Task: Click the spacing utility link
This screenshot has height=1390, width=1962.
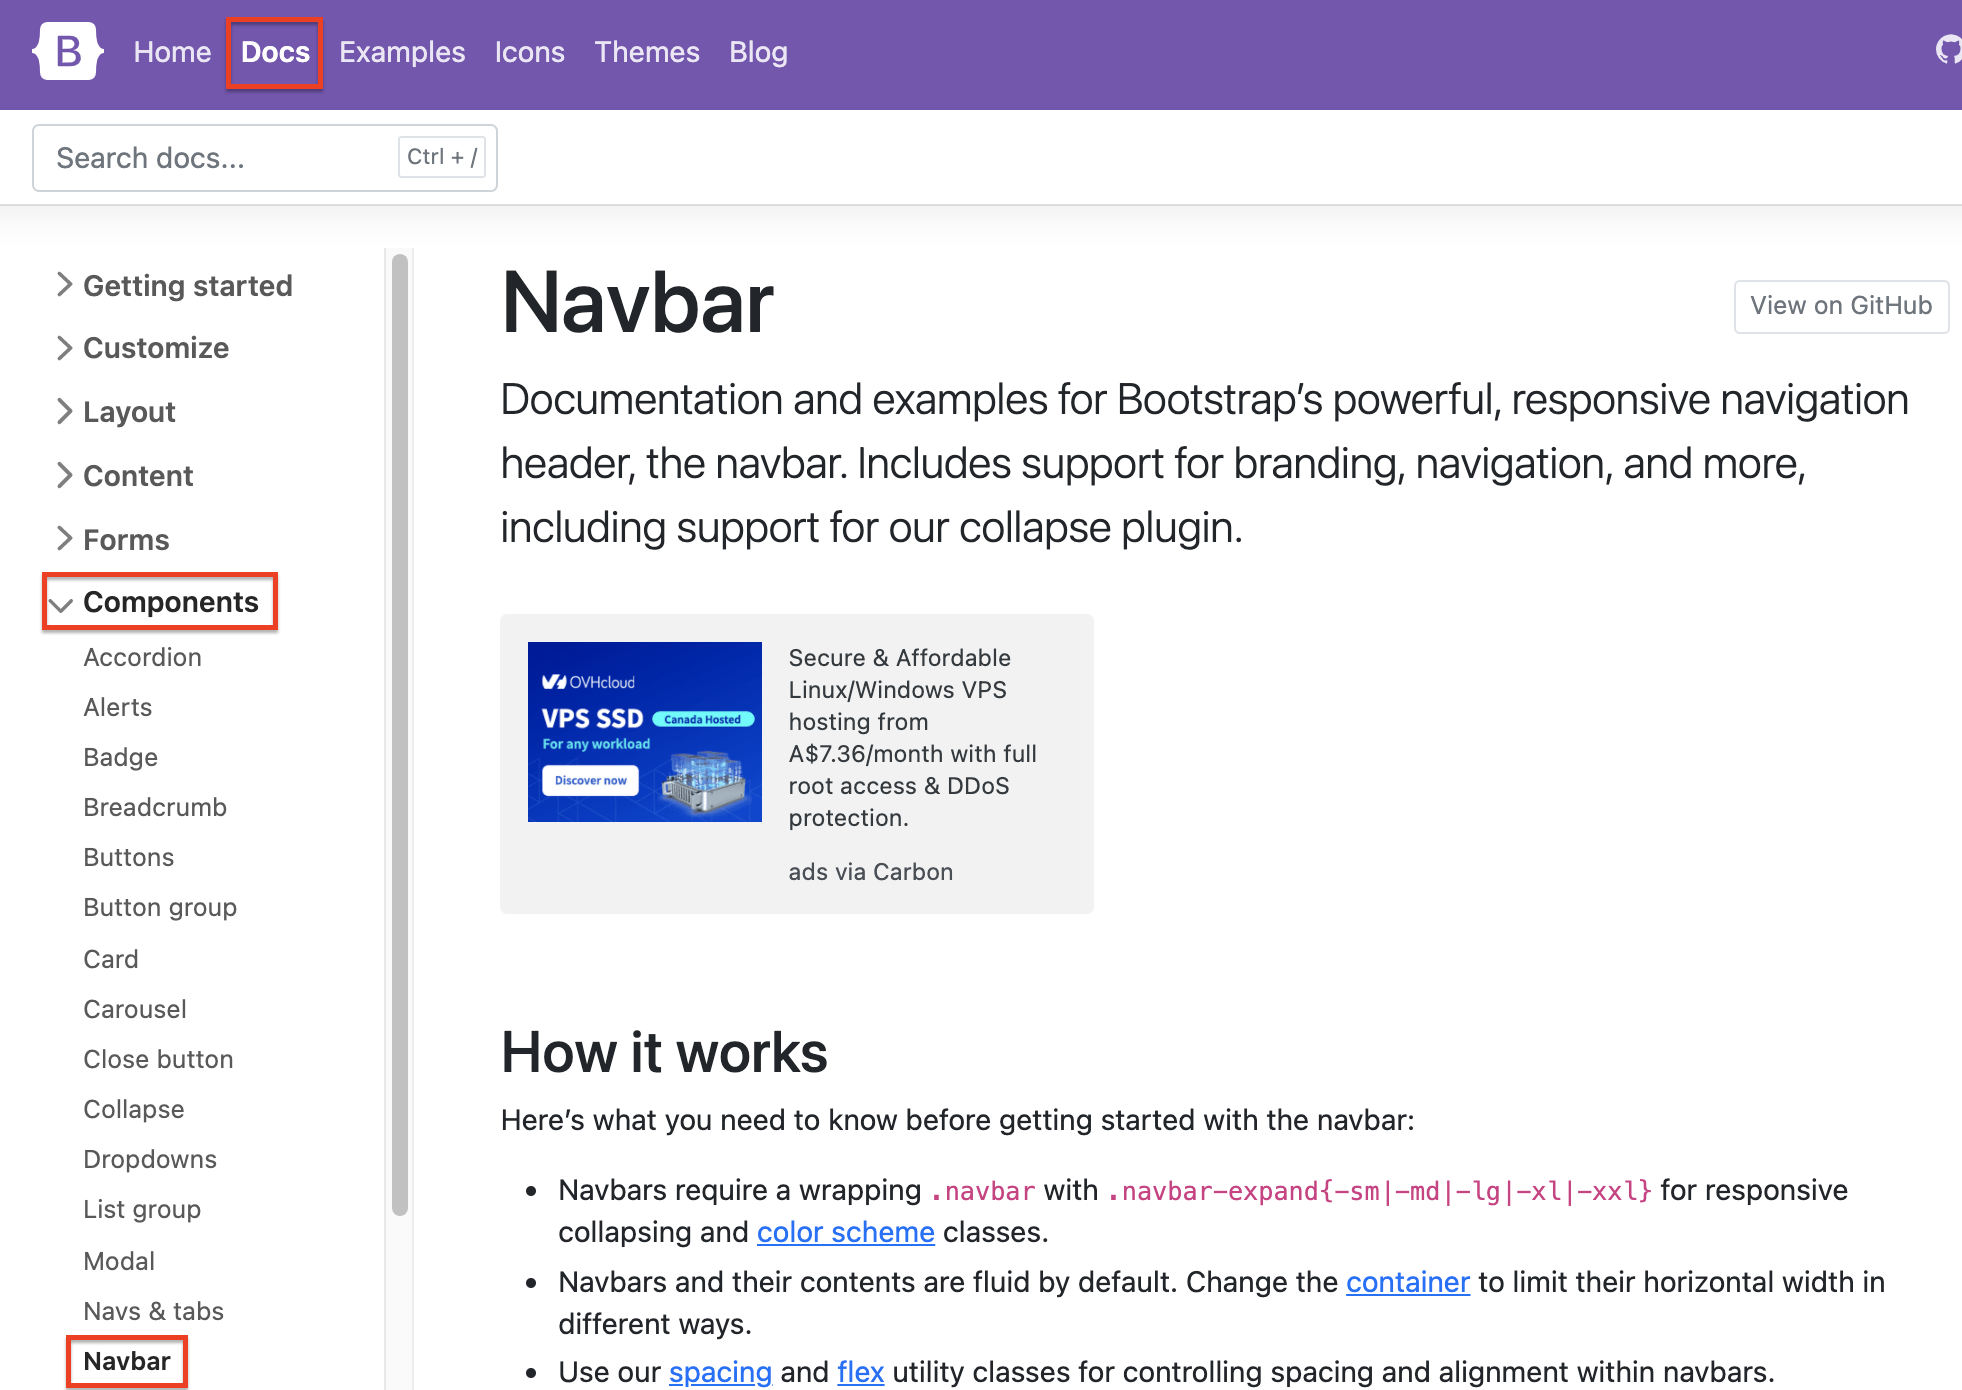Action: (x=720, y=1372)
